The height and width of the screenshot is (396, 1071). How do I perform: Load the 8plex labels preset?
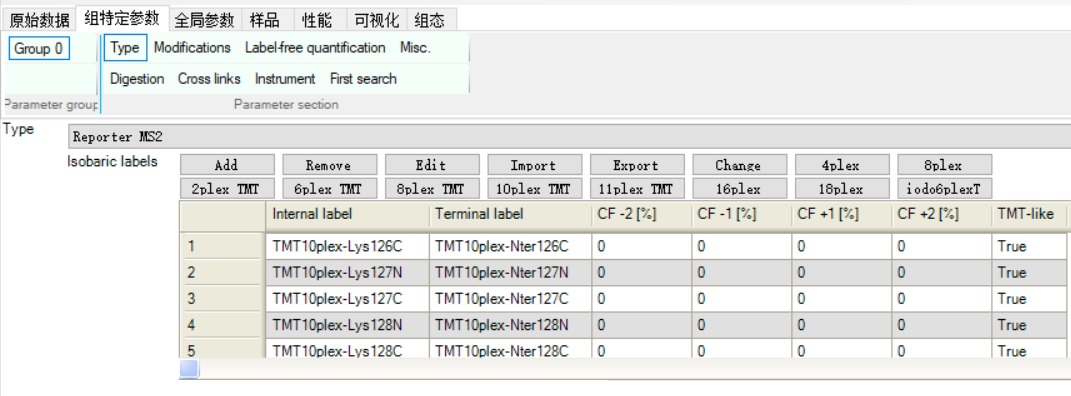click(944, 165)
